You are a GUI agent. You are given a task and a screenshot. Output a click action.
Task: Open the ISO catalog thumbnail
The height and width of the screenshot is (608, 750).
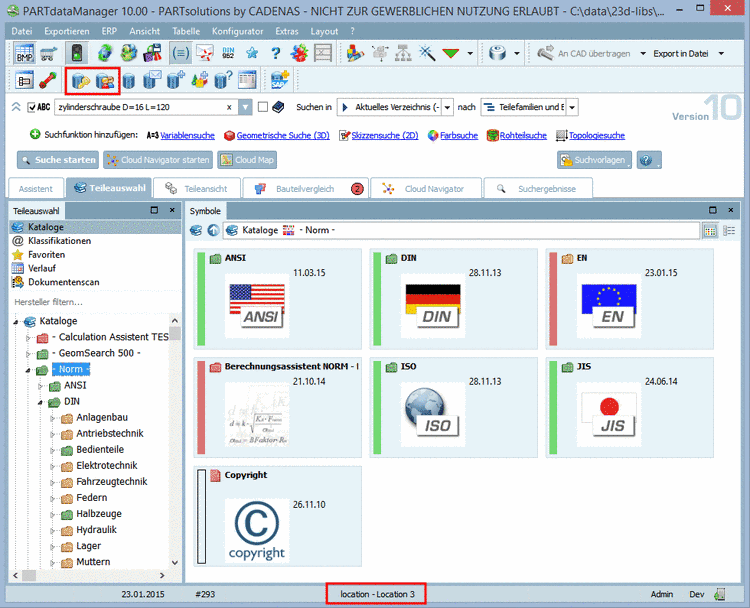(x=453, y=408)
